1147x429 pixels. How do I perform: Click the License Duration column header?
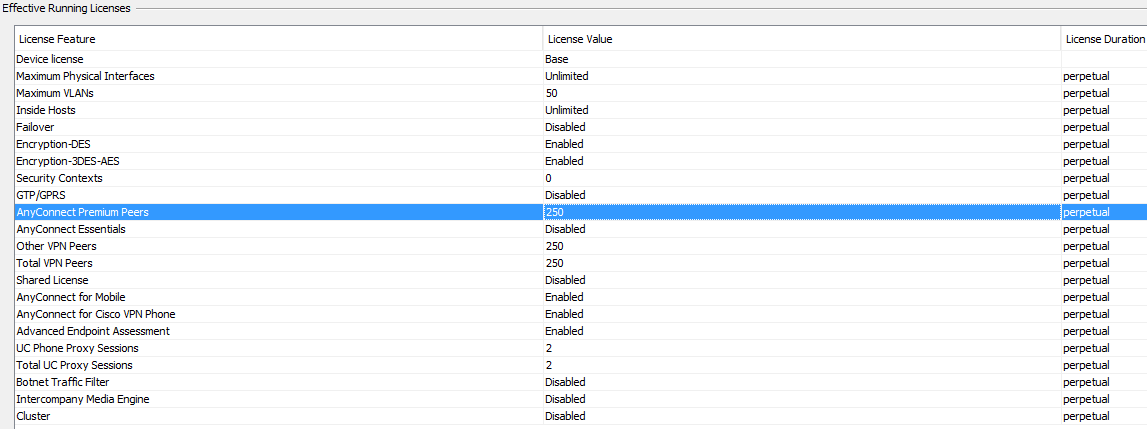point(1104,39)
